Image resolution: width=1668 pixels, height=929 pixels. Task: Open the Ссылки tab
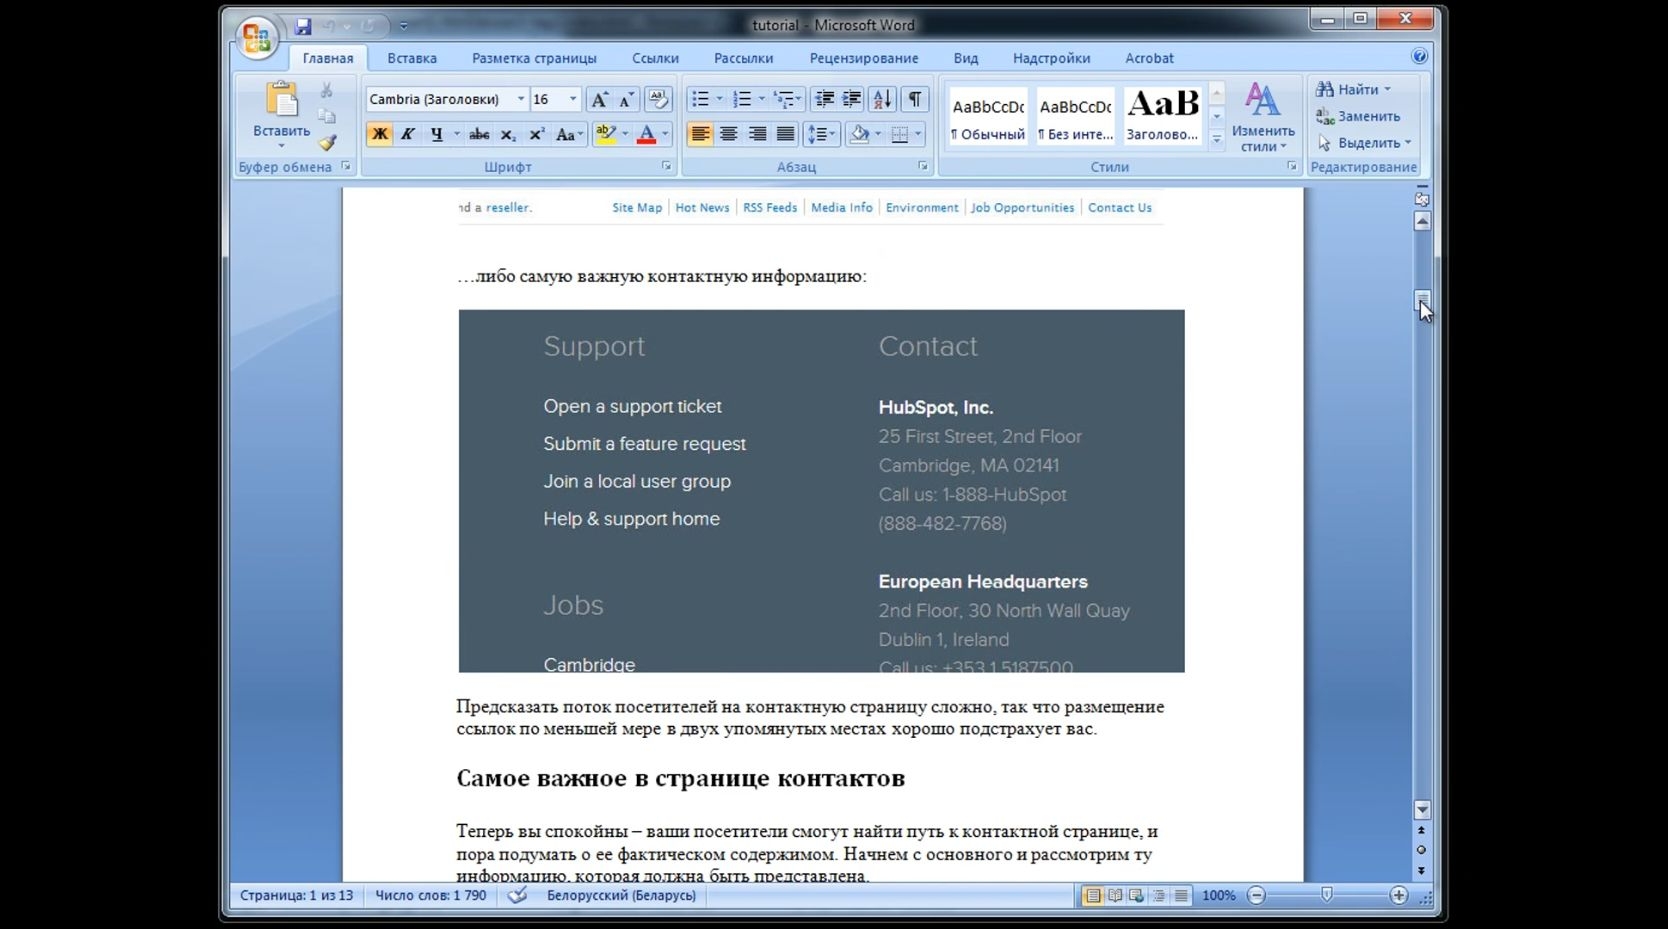(x=655, y=58)
